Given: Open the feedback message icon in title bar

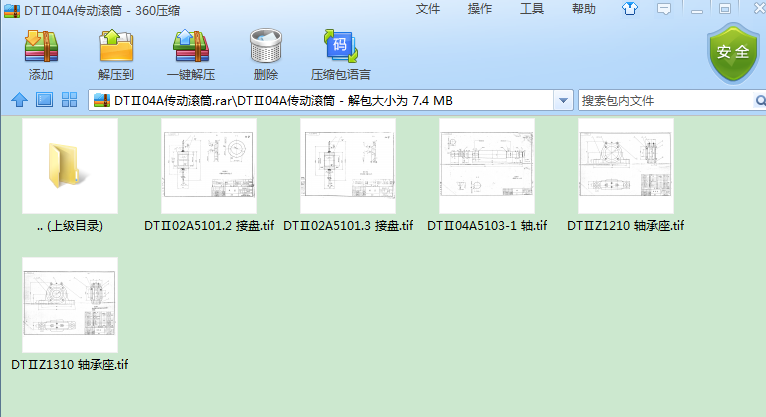Looking at the screenshot, I should [664, 9].
